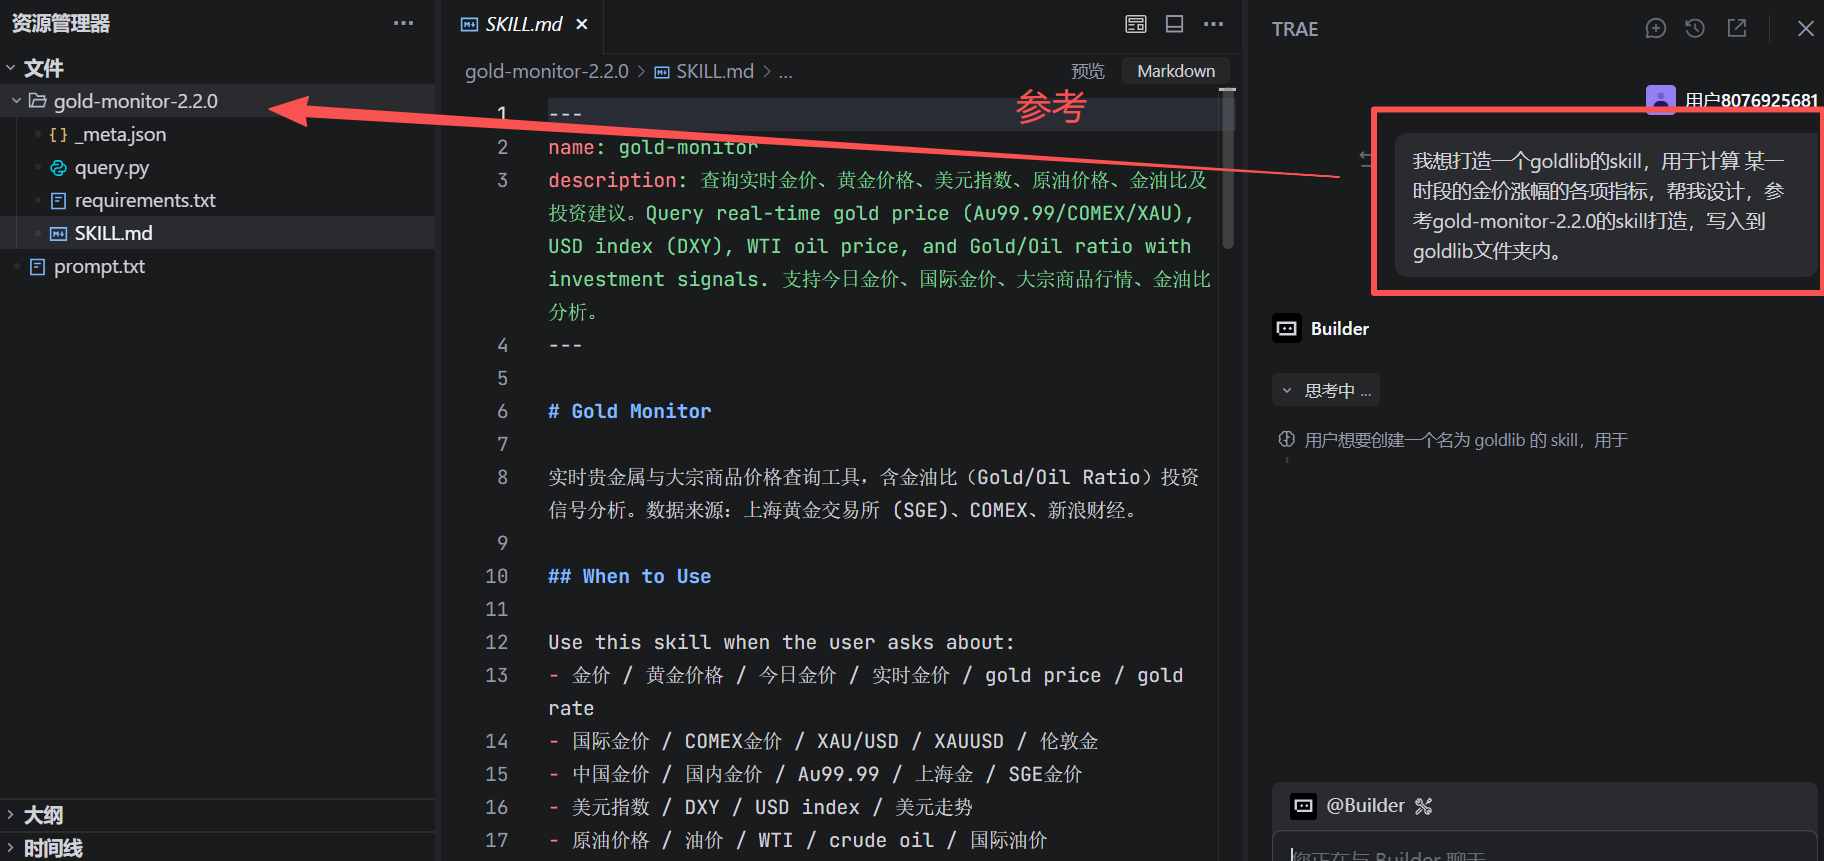
Task: Click the user avatar icon
Action: [x=1660, y=100]
